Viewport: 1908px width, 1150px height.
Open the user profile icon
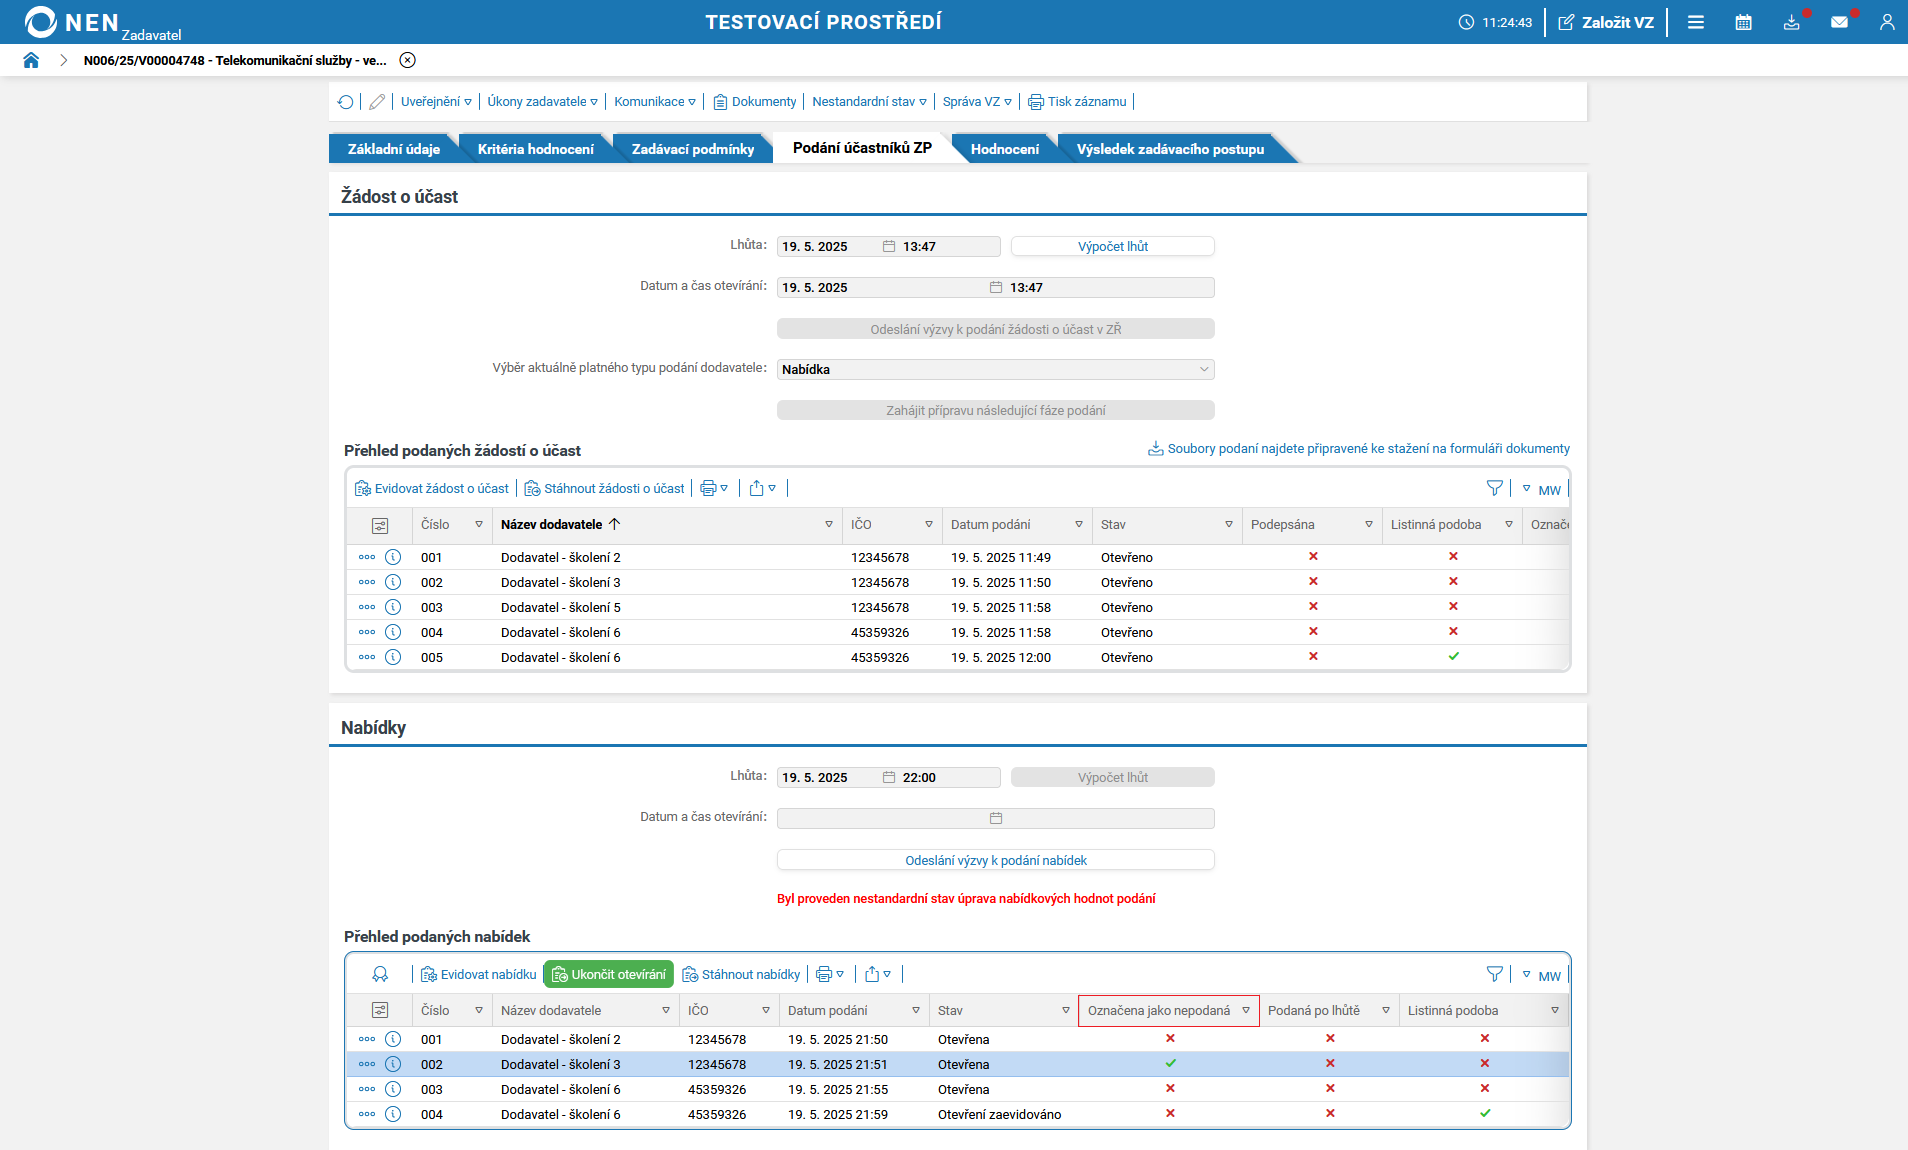pos(1886,22)
